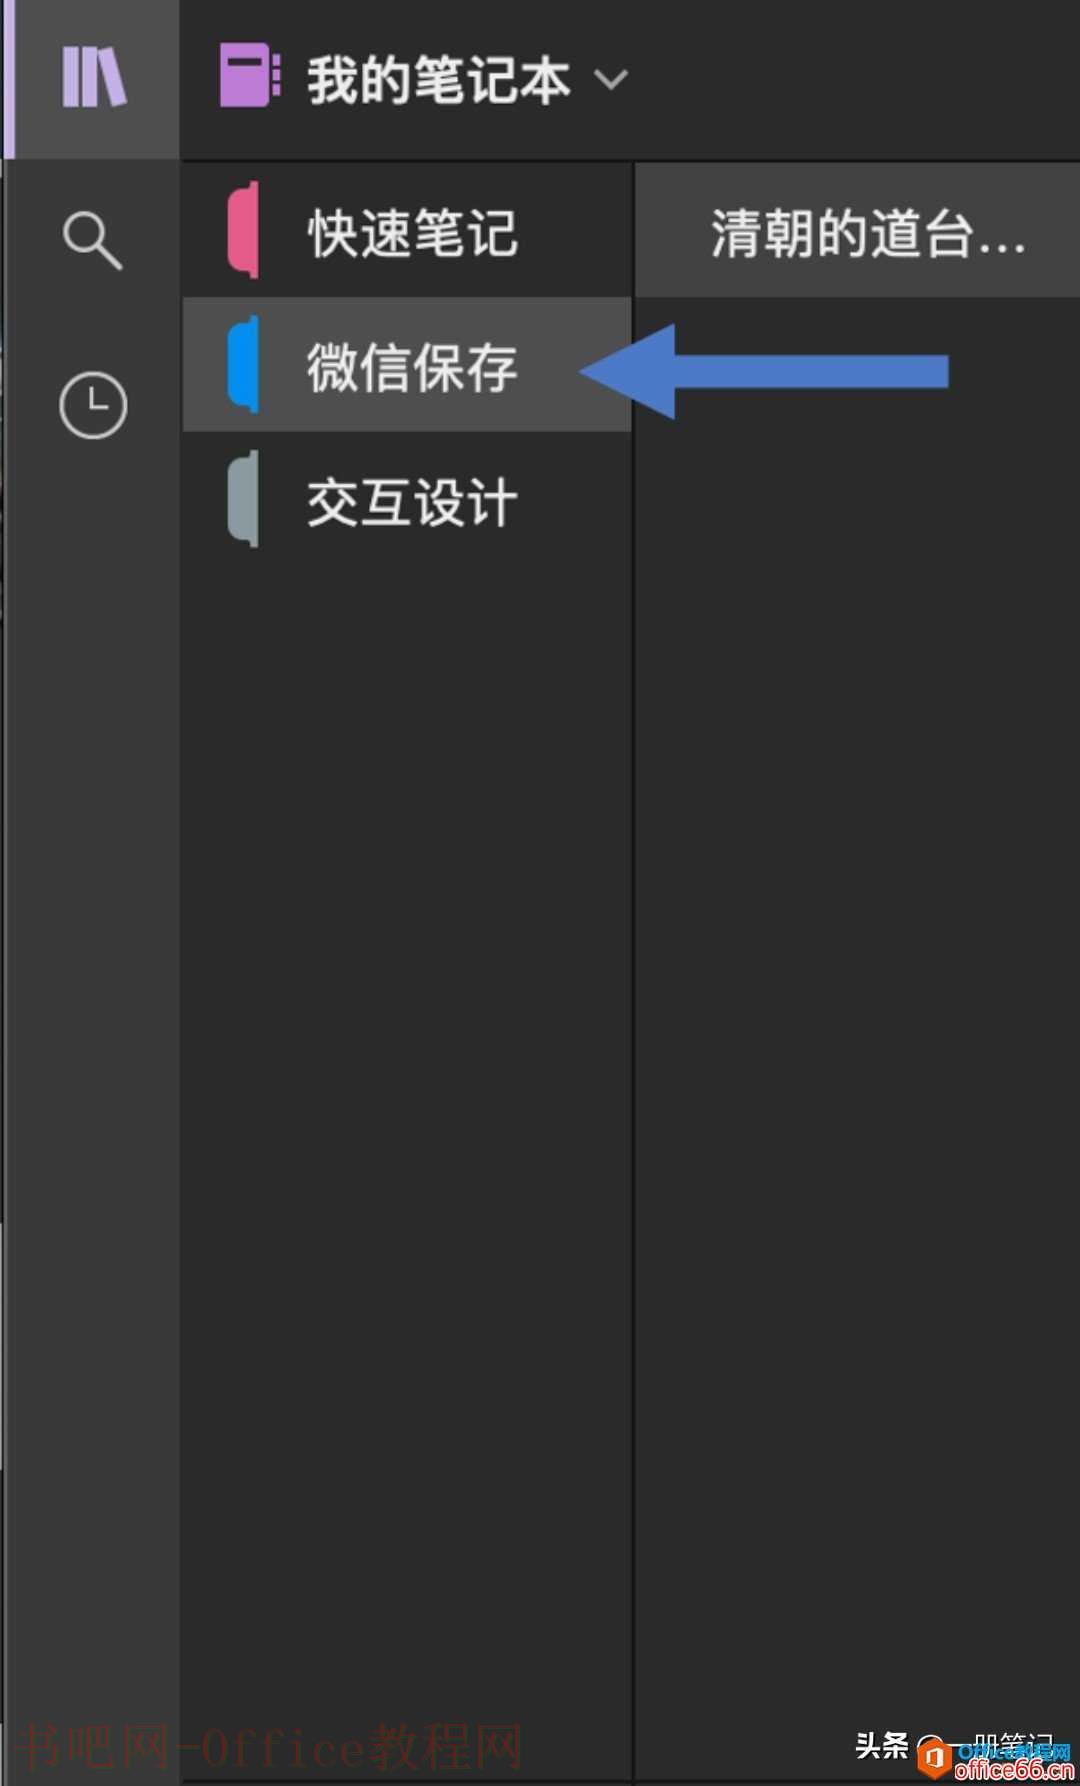The image size is (1080, 1786).
Task: Open the search magnifier icon
Action: (92, 240)
